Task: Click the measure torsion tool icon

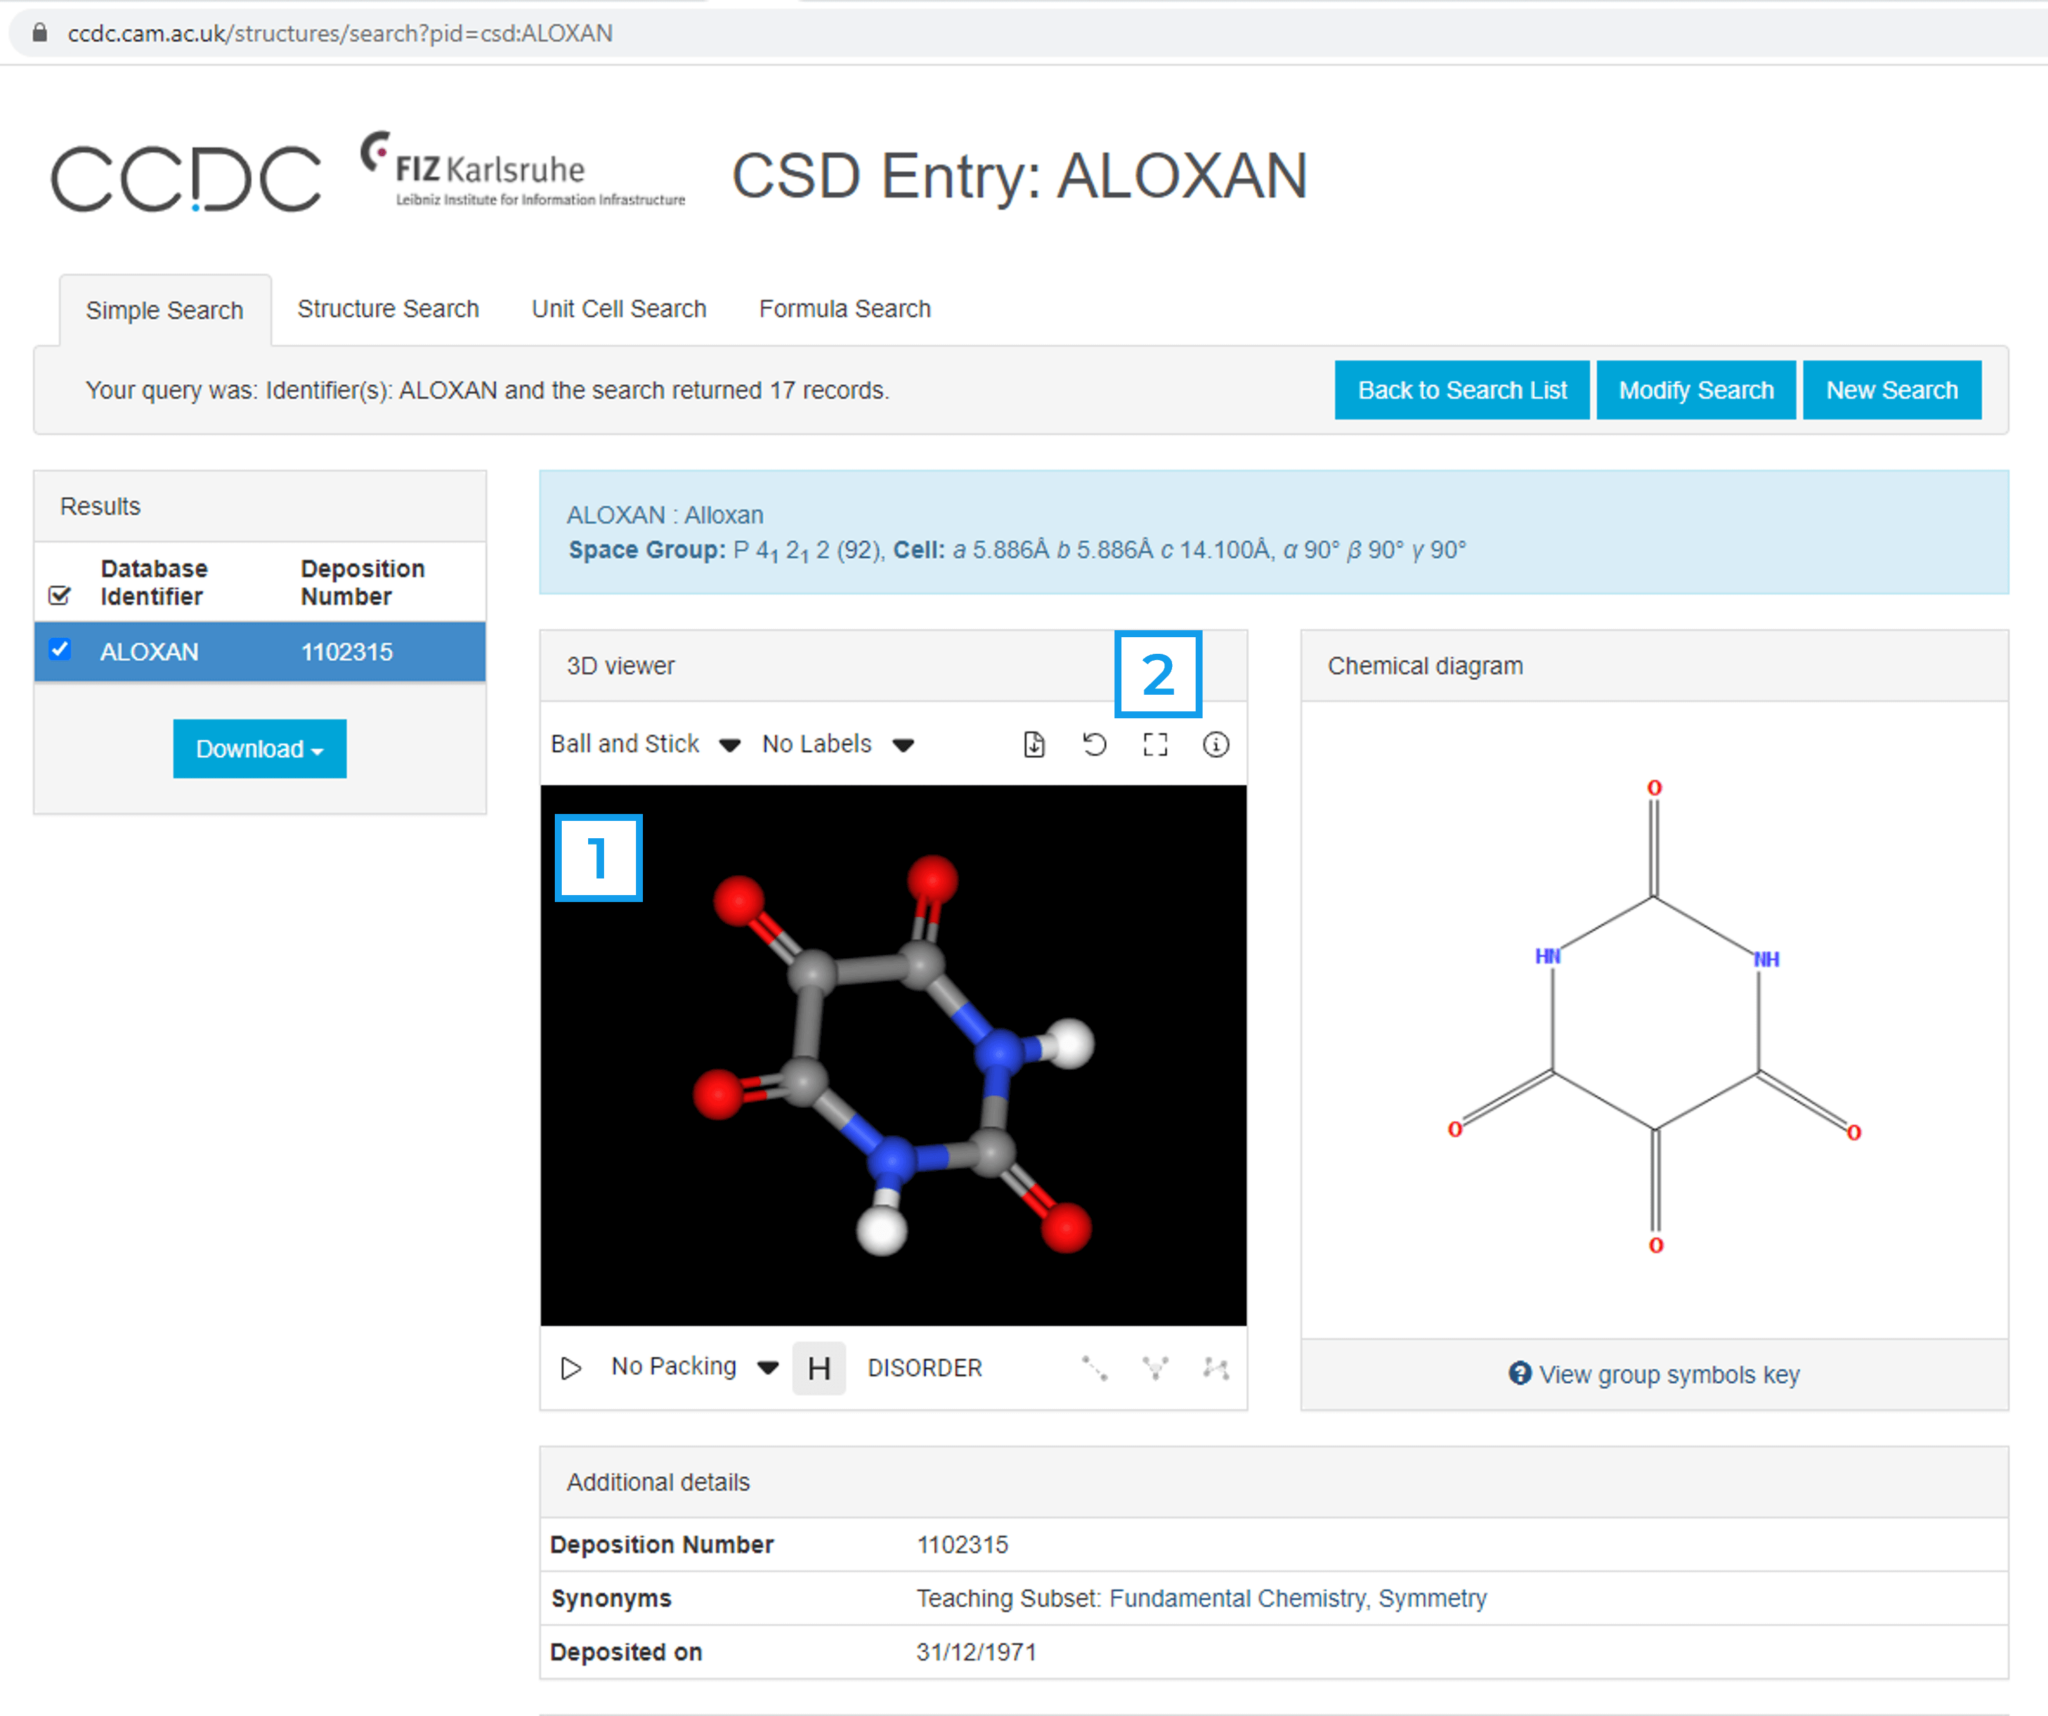Action: point(1215,1368)
